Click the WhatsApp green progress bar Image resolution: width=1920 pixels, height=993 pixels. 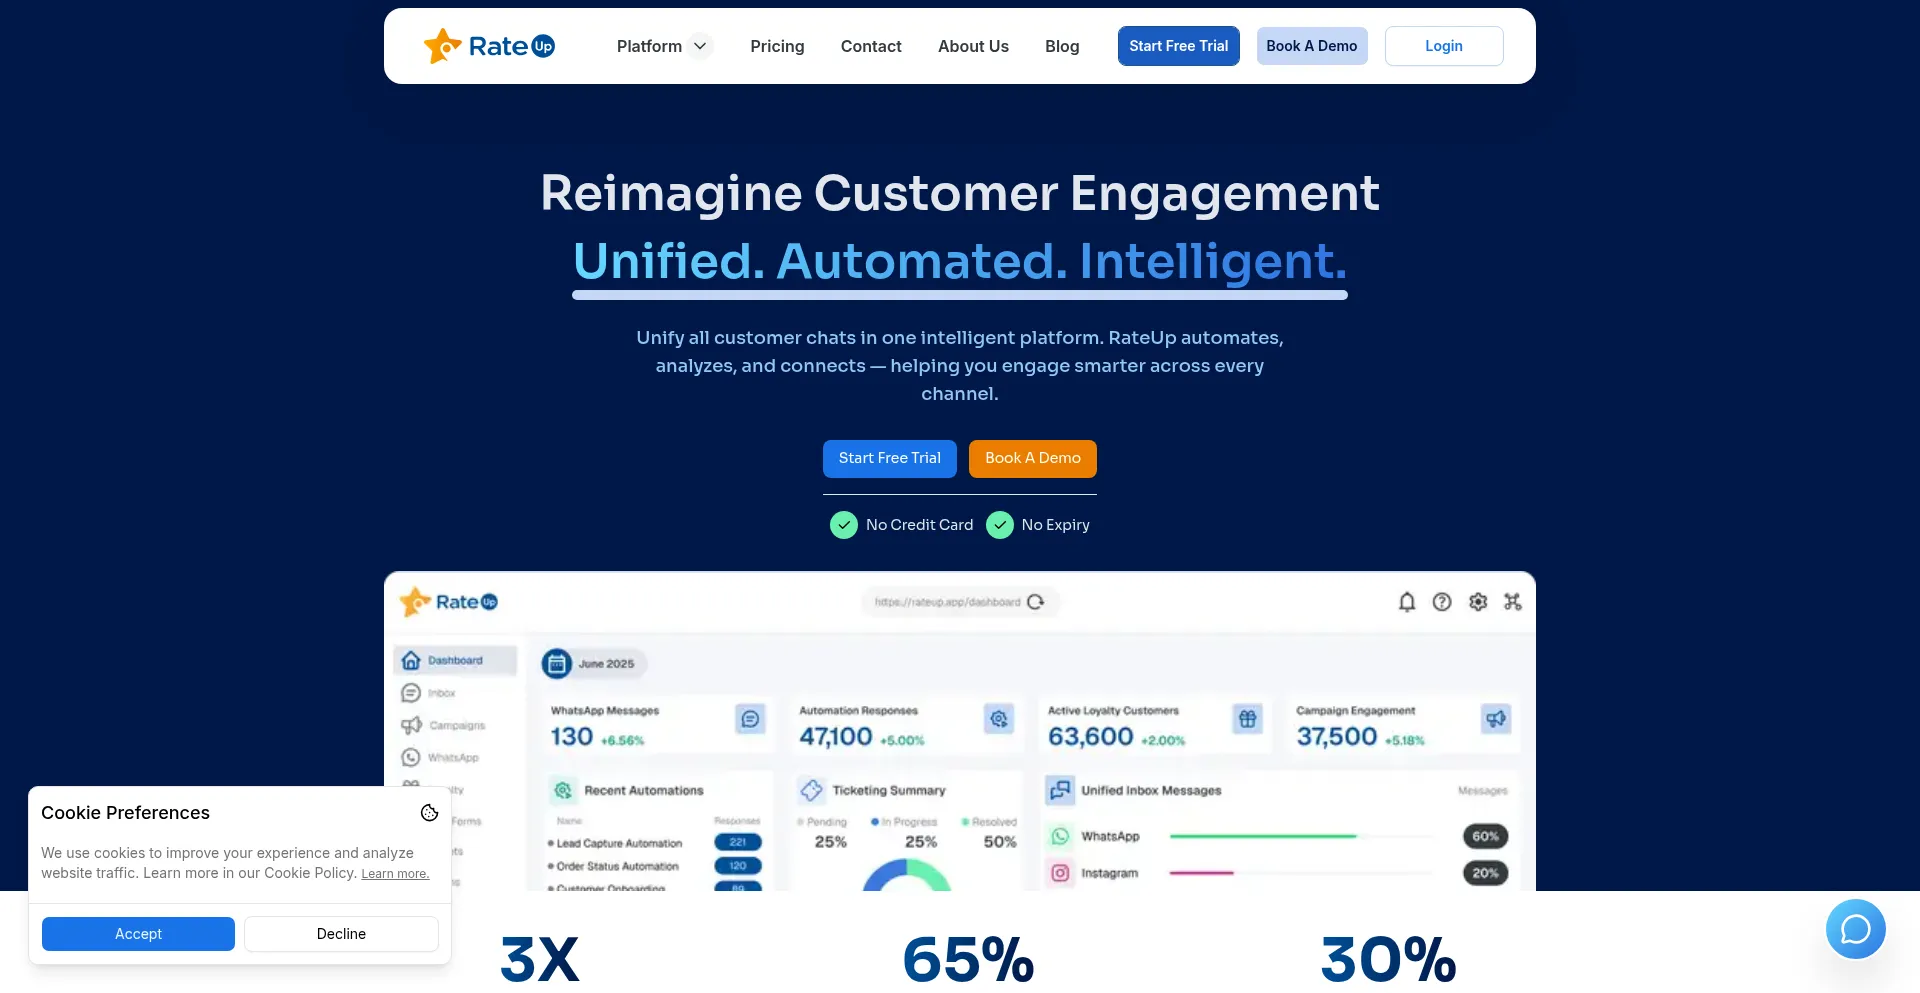1264,836
